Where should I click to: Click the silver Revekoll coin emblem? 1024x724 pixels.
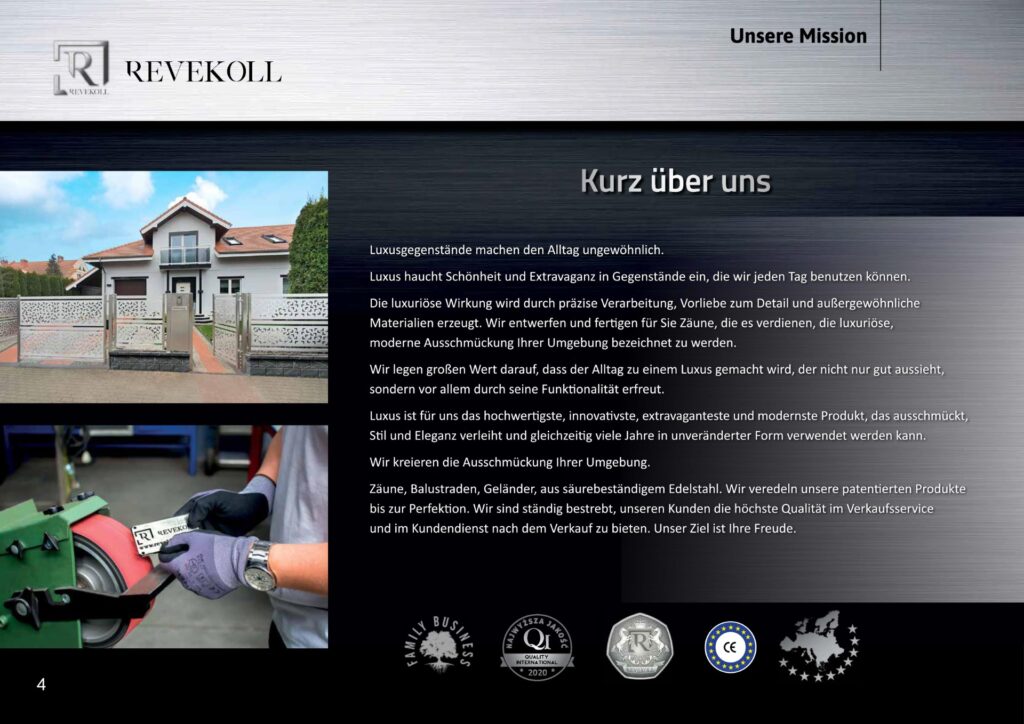click(x=640, y=646)
